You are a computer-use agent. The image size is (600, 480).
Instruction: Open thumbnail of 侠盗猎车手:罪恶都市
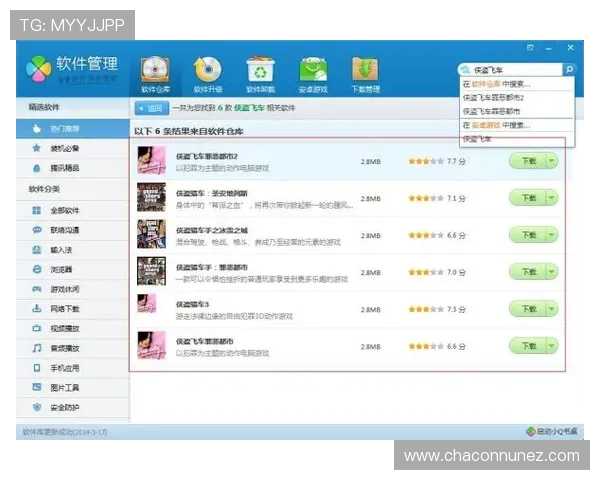click(x=152, y=271)
